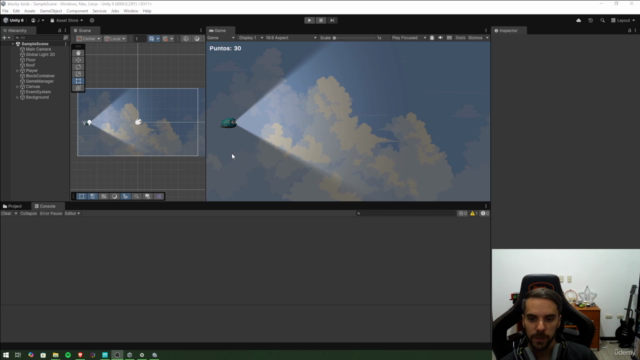The width and height of the screenshot is (640, 360).
Task: Open Unity Cloud from the cloud icon
Action: (578, 20)
